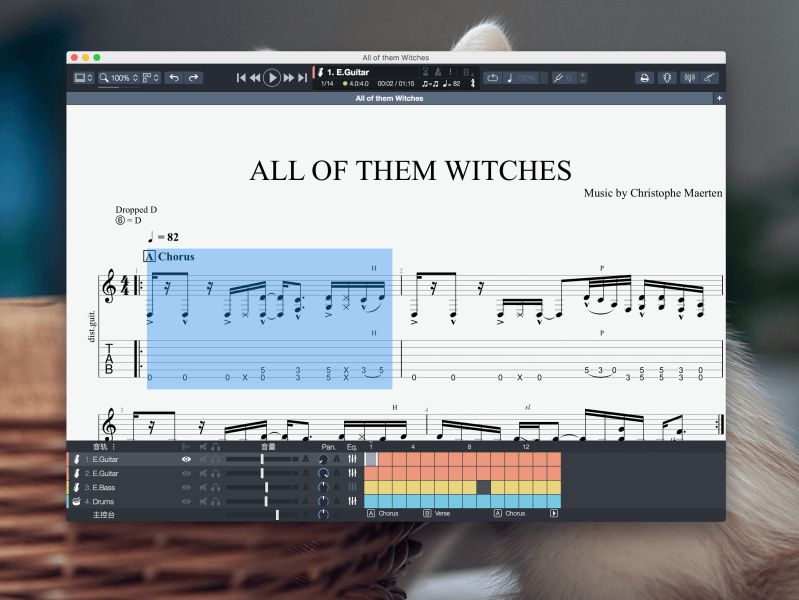The height and width of the screenshot is (600, 799).
Task: Switch to All of them Witches tab
Action: click(x=389, y=98)
